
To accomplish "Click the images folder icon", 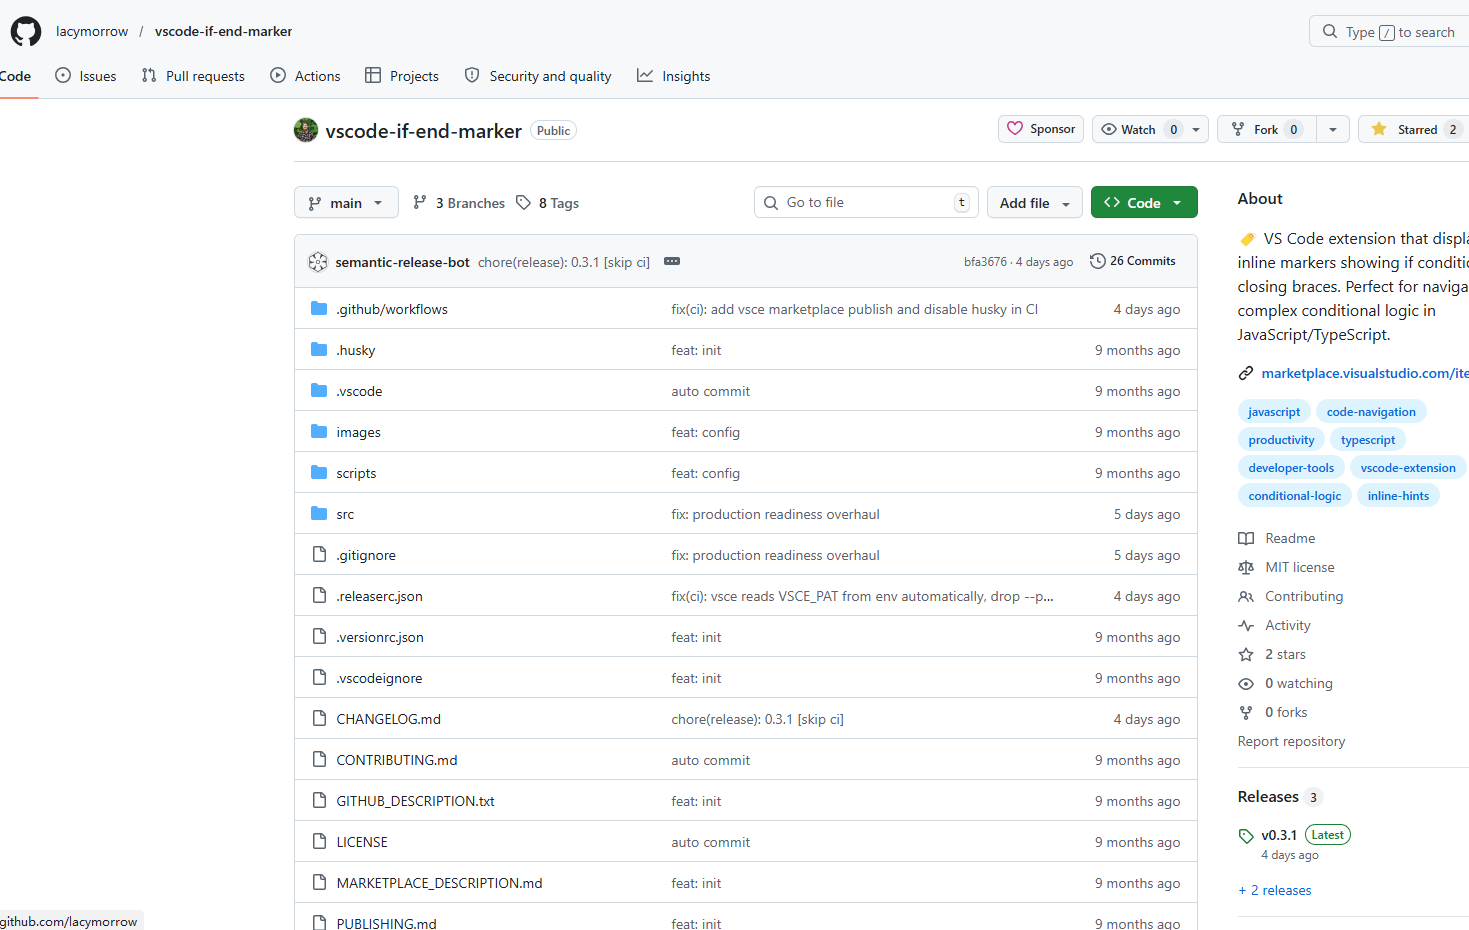I will (x=319, y=432).
